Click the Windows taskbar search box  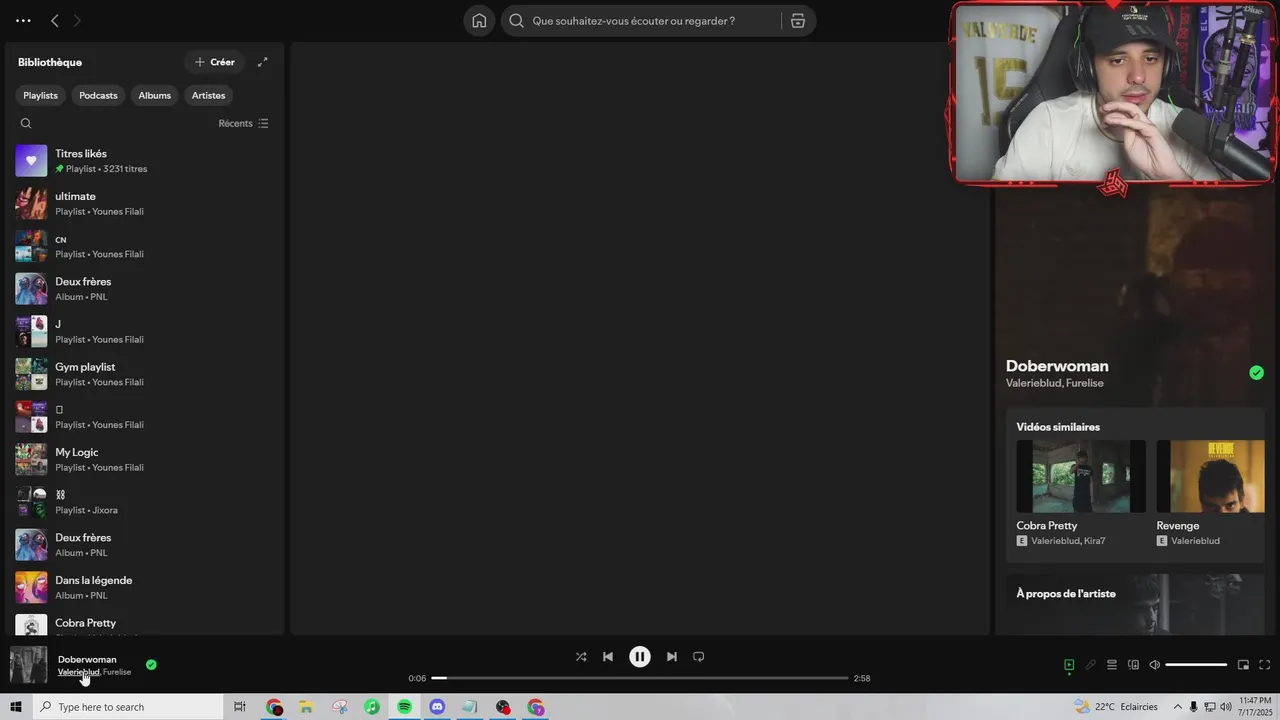128,707
